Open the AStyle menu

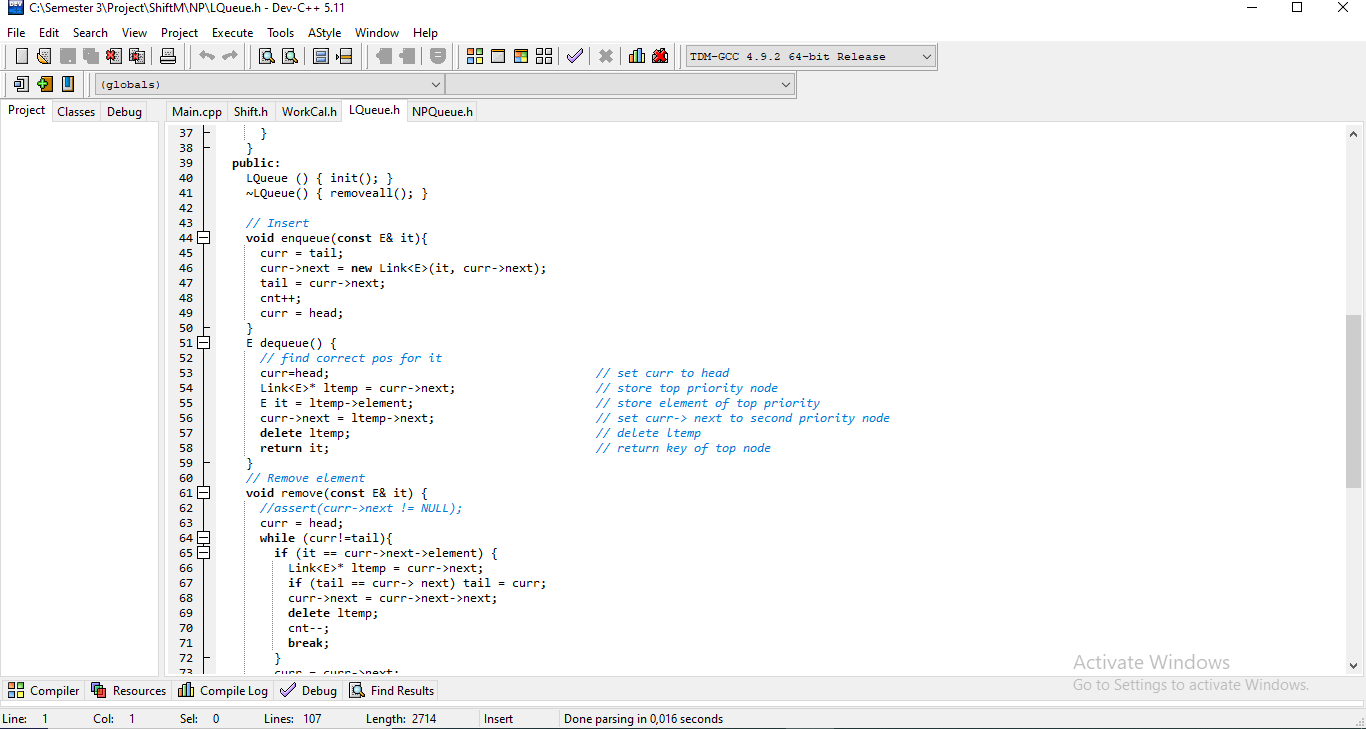324,33
